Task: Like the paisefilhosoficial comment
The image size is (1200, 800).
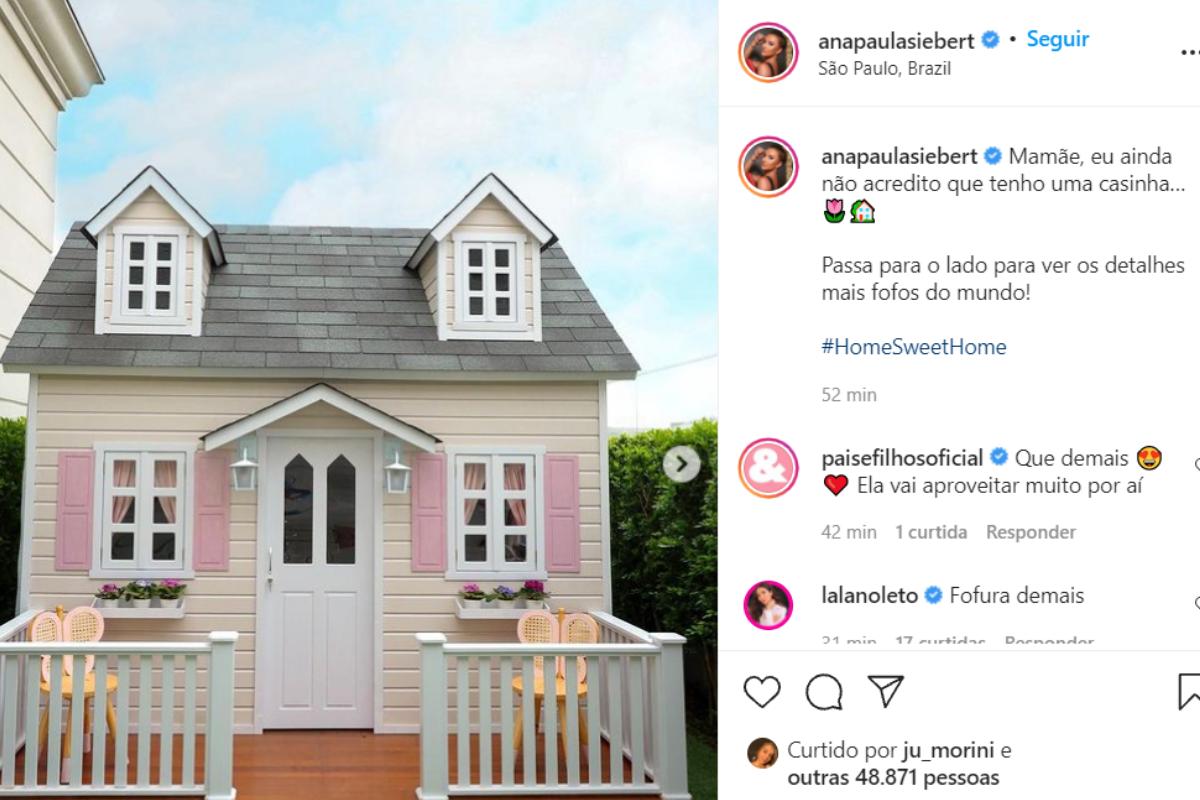Action: coord(1197,465)
